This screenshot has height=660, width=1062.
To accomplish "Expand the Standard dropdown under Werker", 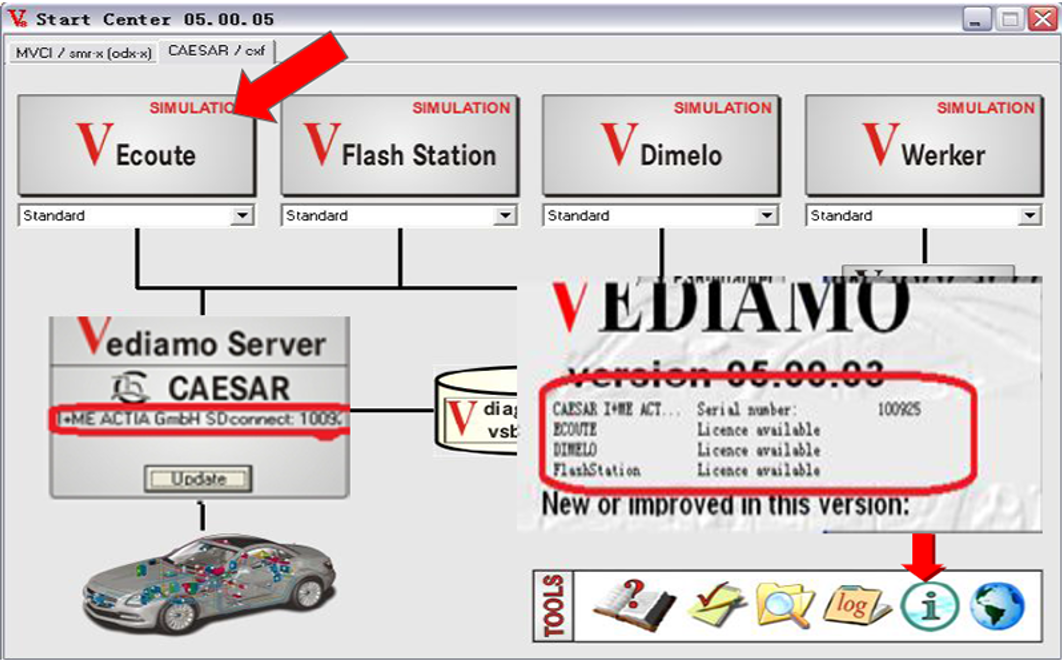I will point(1029,216).
